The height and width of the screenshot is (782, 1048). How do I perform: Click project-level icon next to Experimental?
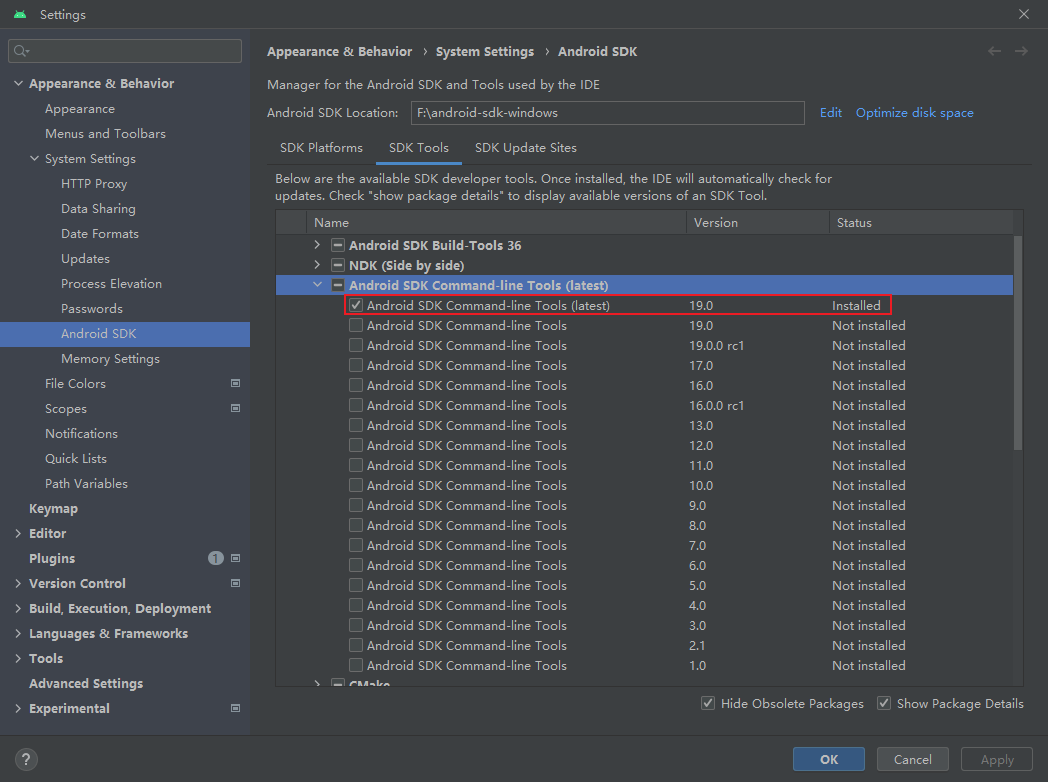235,708
